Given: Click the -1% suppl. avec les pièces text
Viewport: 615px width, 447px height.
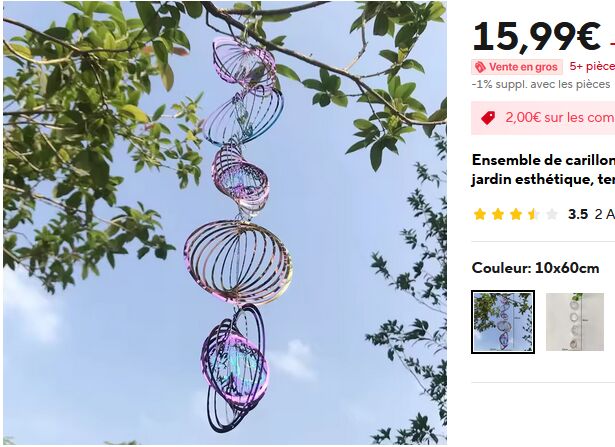Looking at the screenshot, I should tap(541, 84).
